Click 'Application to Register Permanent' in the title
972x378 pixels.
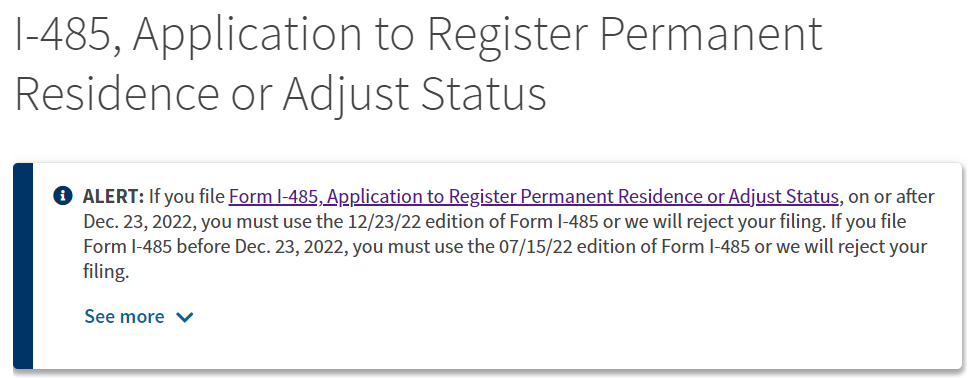(x=477, y=35)
